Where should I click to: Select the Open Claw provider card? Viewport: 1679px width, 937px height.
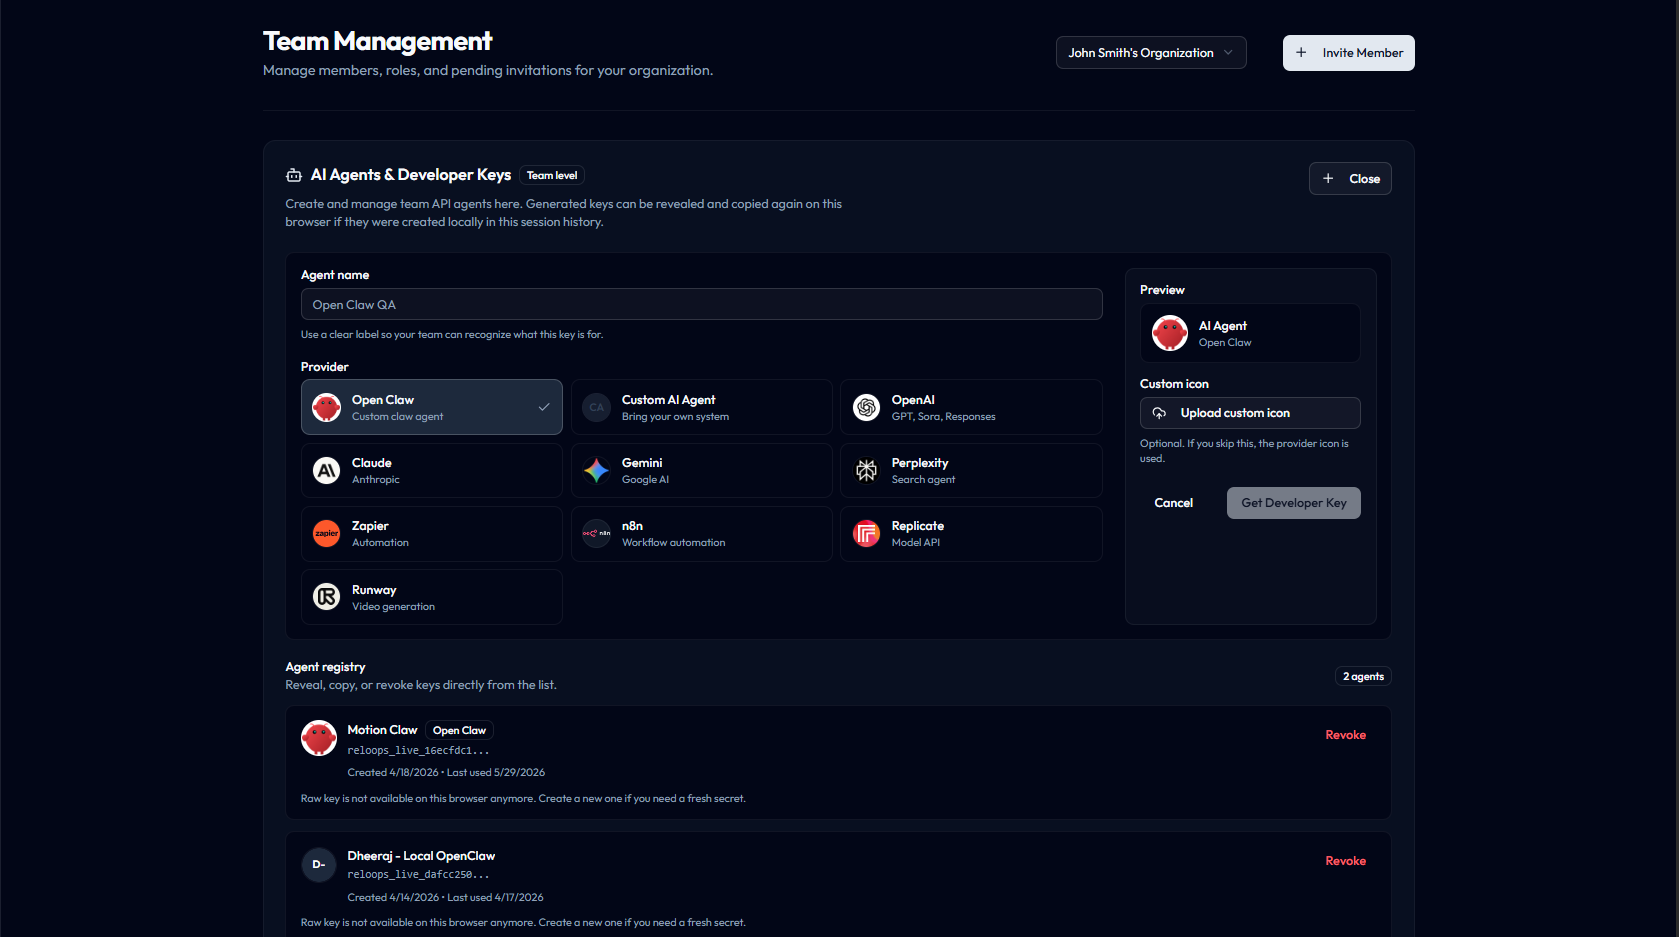click(x=432, y=407)
